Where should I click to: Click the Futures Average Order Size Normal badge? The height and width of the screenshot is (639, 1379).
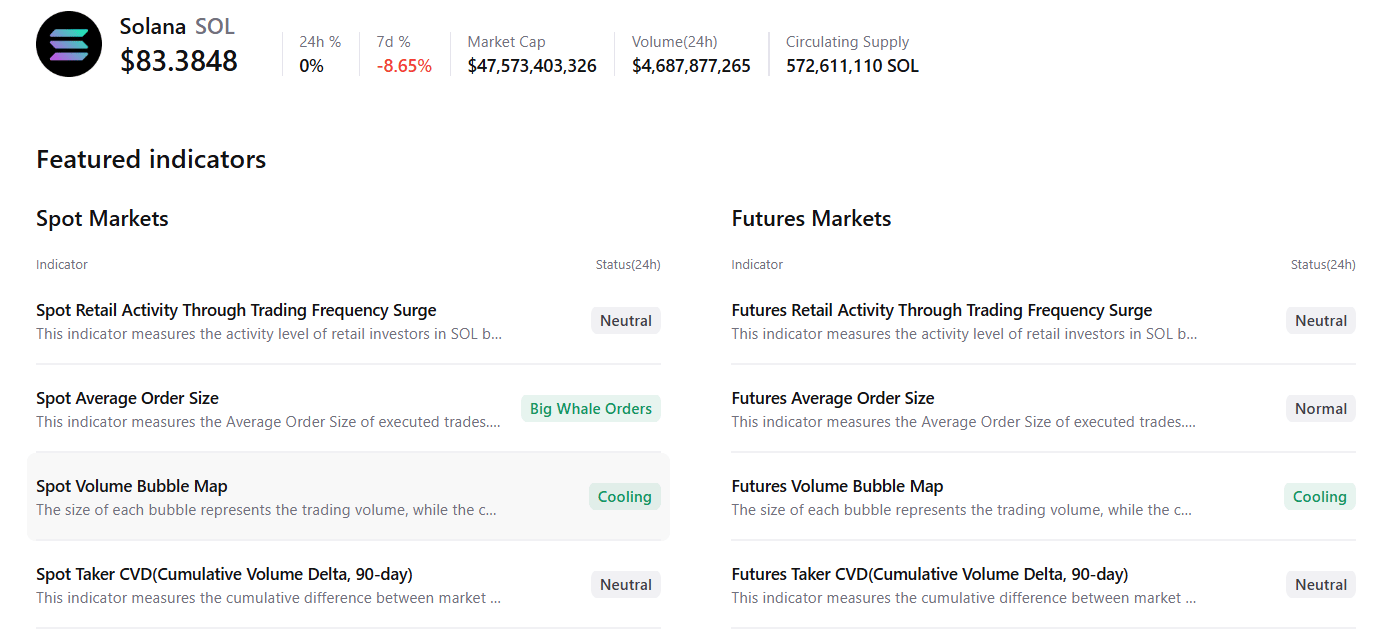point(1320,409)
